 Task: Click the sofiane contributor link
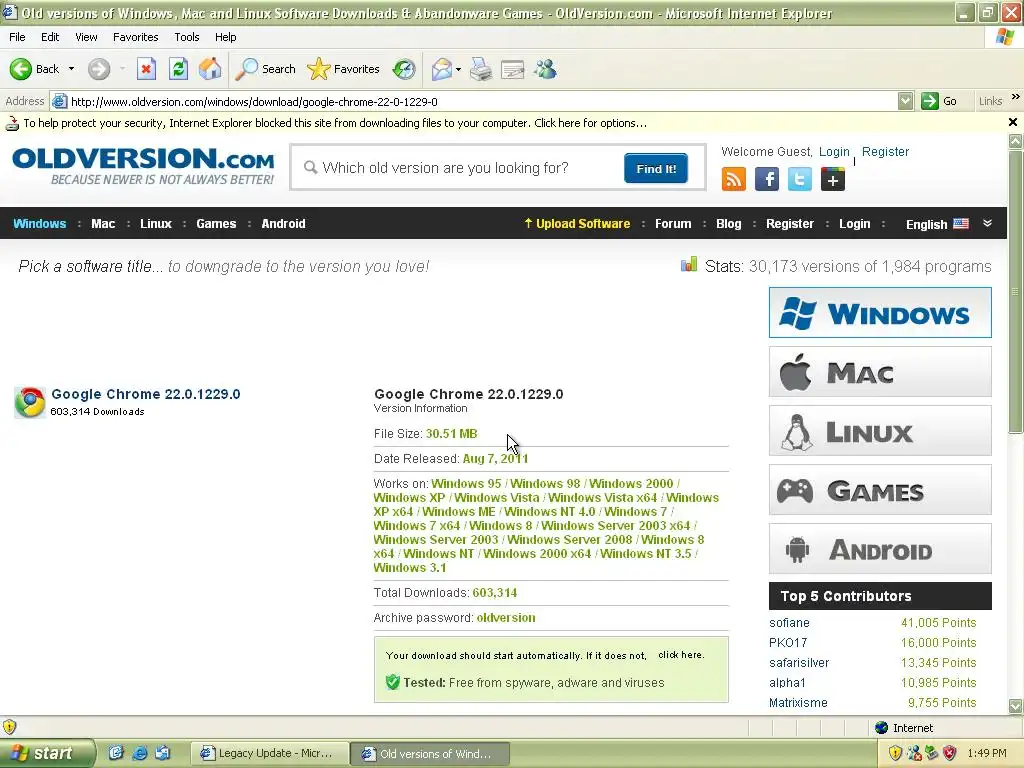coord(789,622)
